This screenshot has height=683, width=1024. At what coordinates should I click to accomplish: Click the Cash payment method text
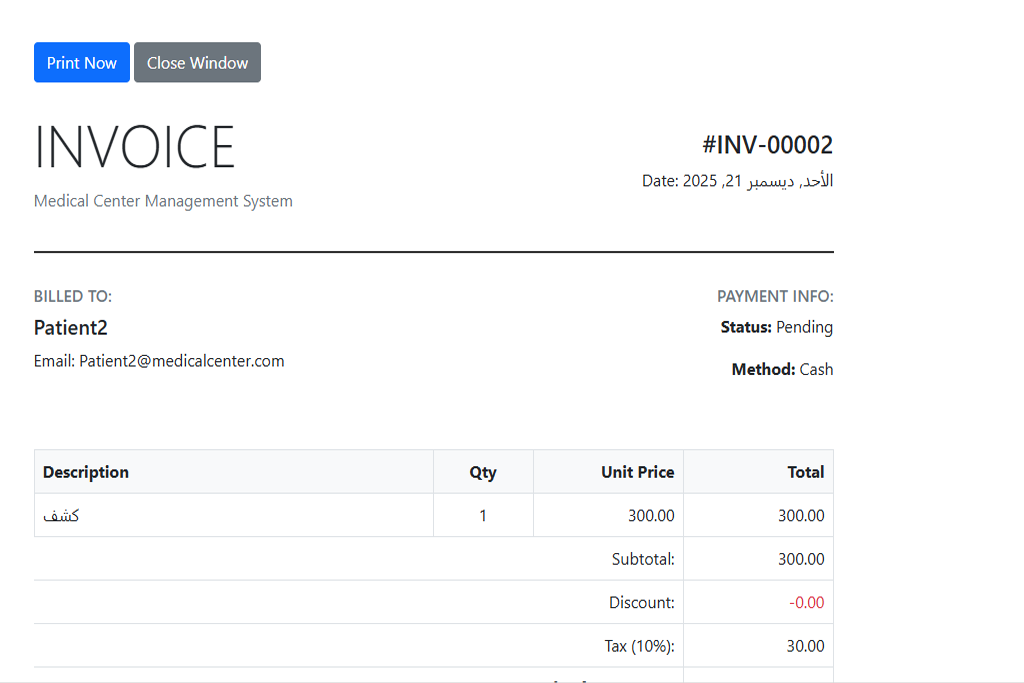816,369
